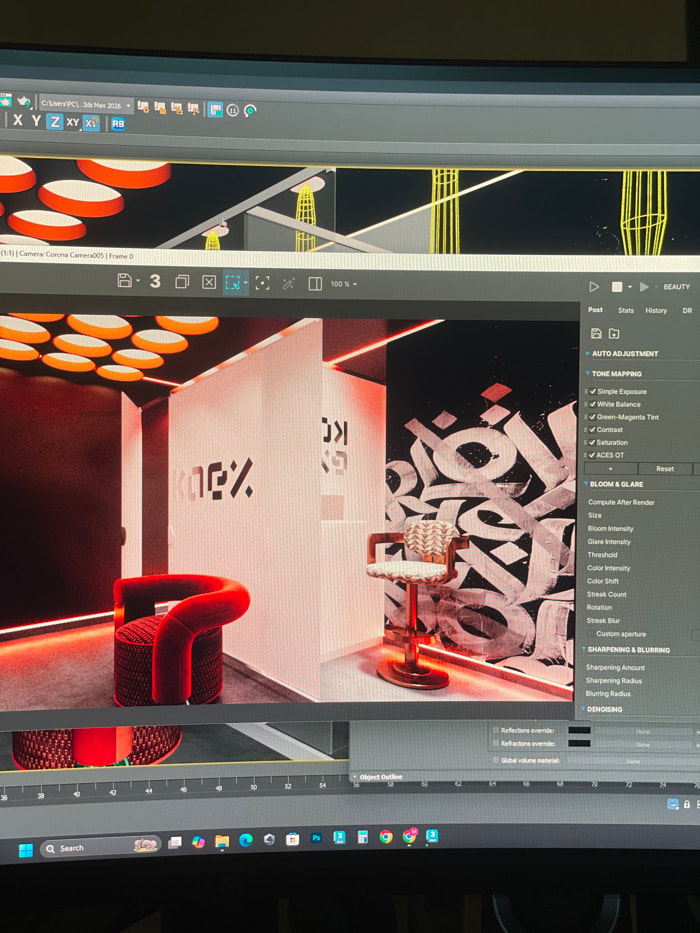Click the fourth orange render toolbar icon
Image resolution: width=700 pixels, height=933 pixels.
coord(193,108)
